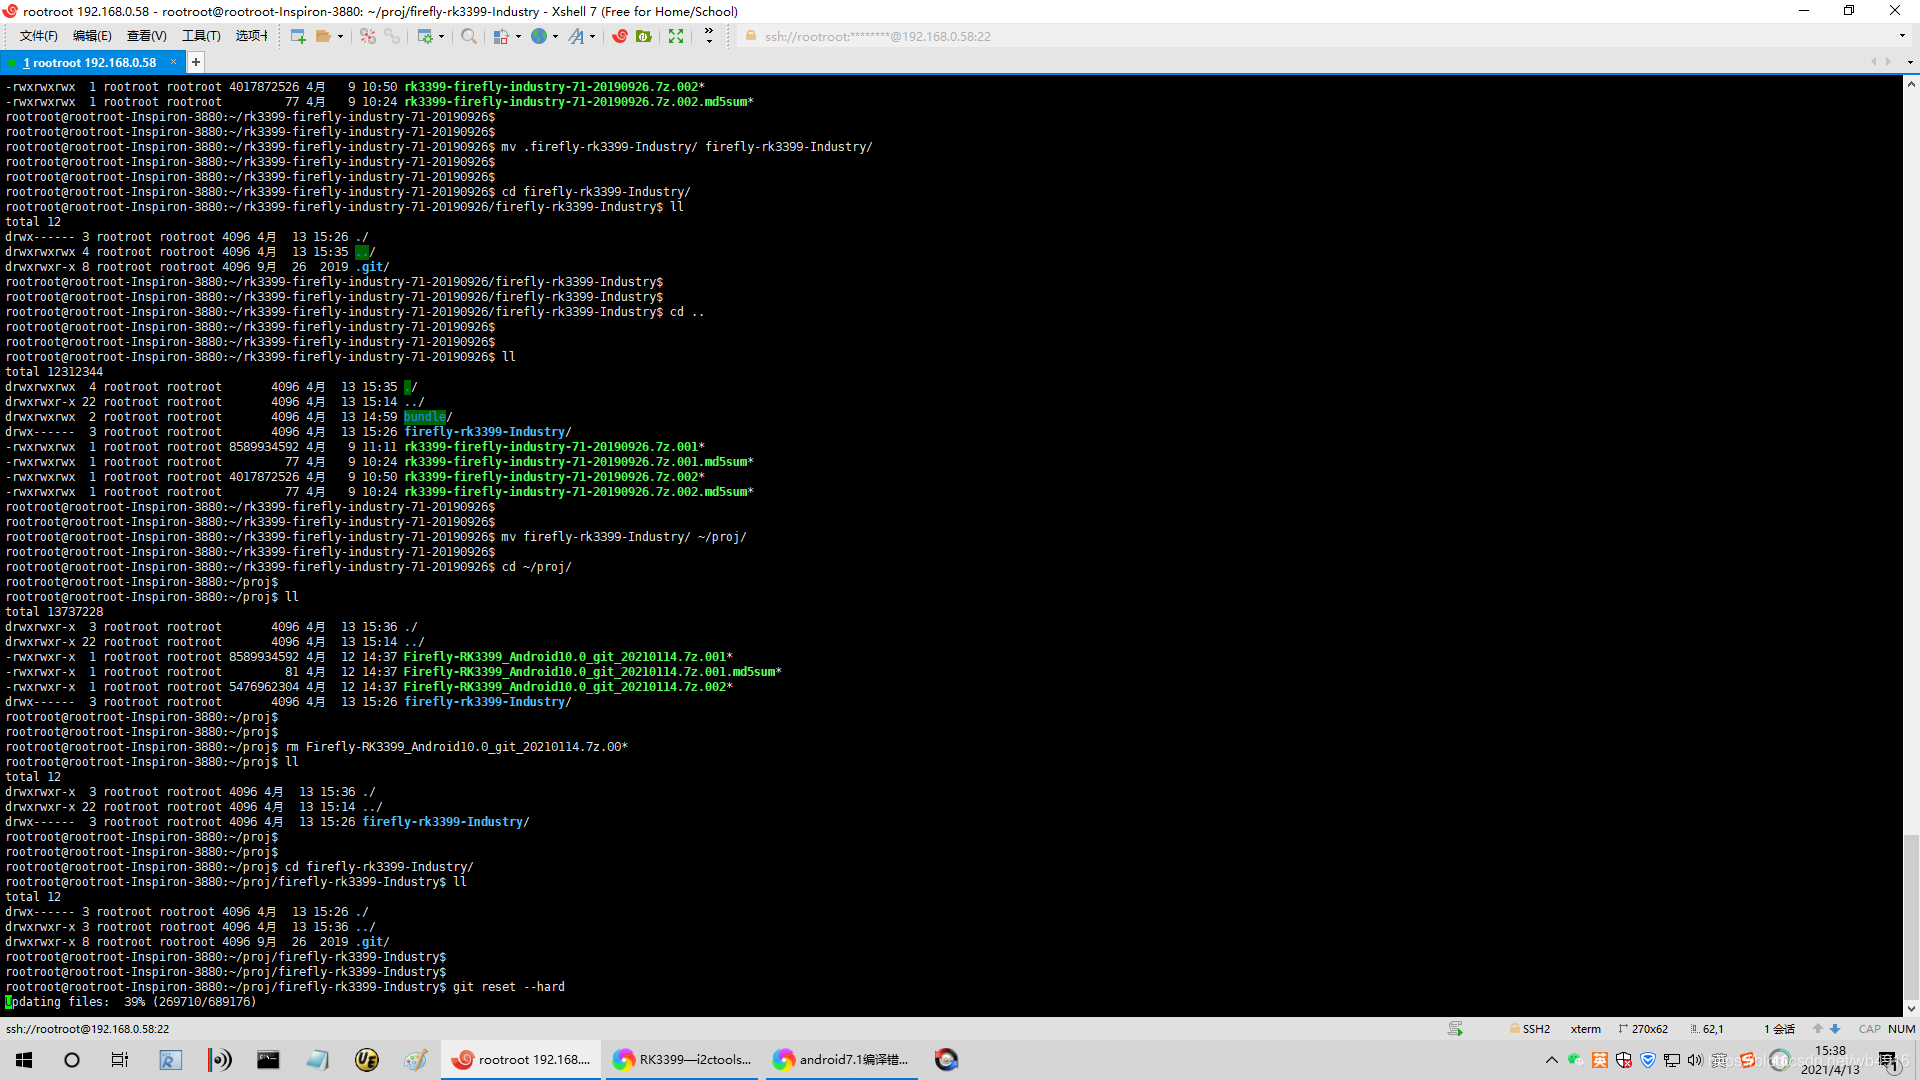The height and width of the screenshot is (1080, 1920).
Task: Open the 文件(F) menu
Action: (38, 36)
